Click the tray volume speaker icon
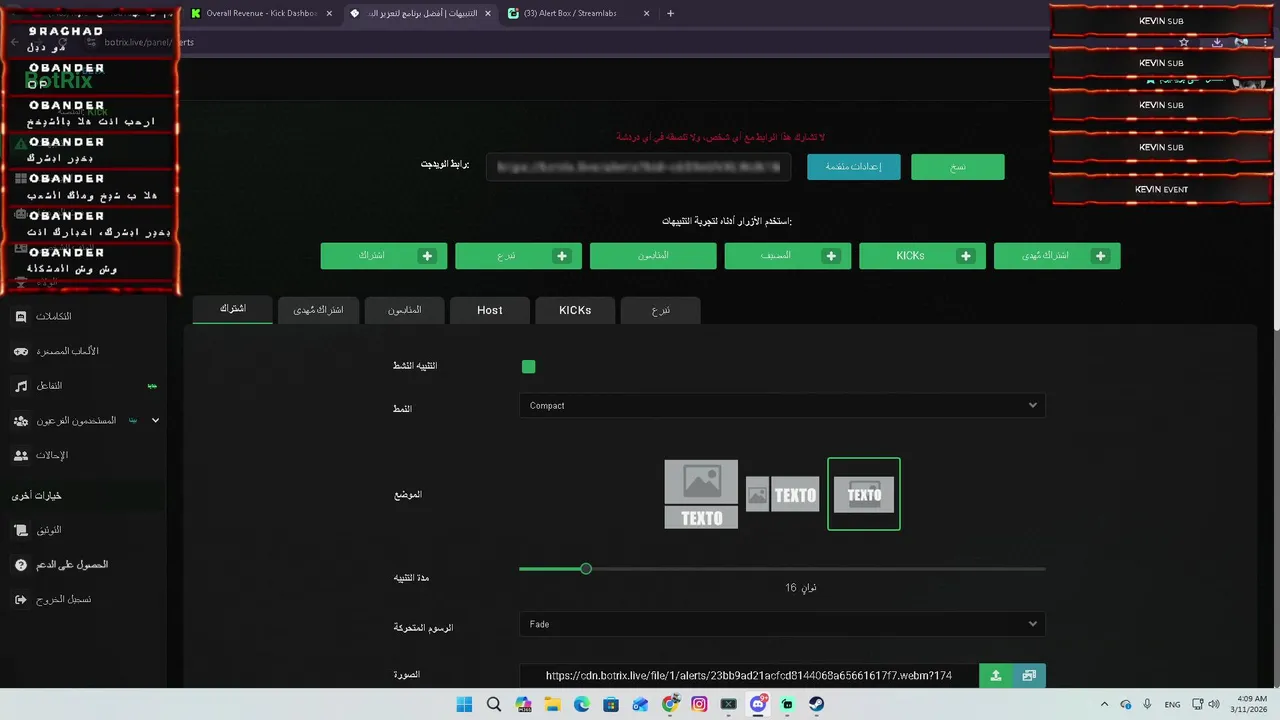Screen dimensions: 1280x720 1214,705
